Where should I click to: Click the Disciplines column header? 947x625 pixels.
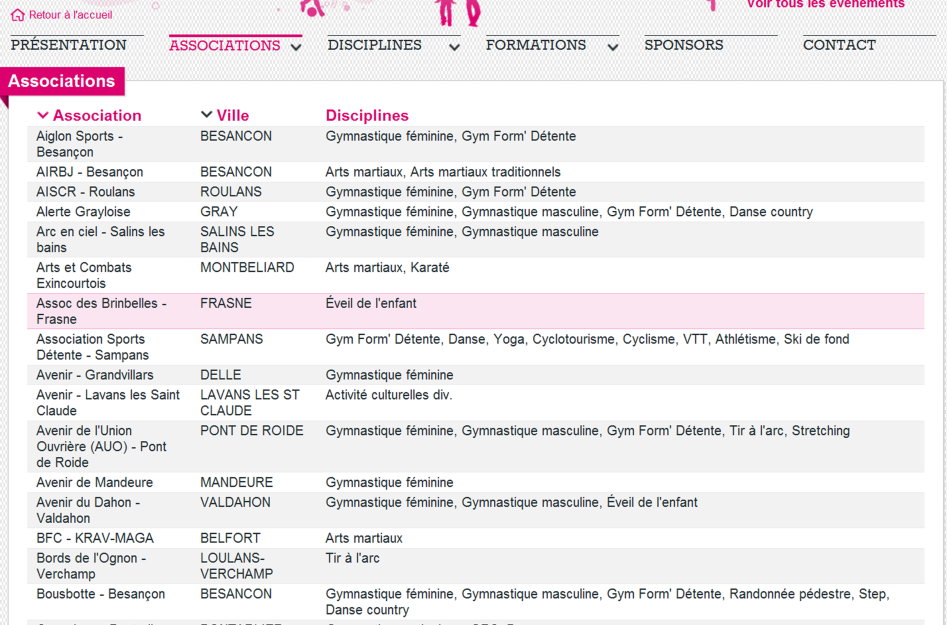click(x=367, y=115)
